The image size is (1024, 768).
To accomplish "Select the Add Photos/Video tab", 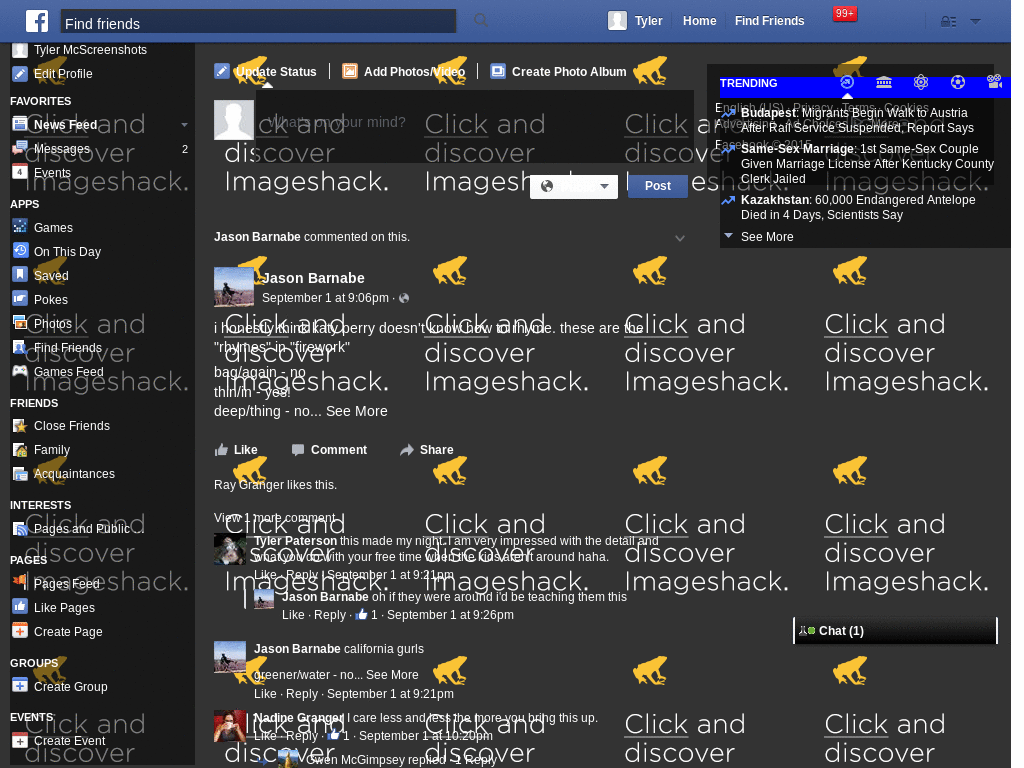I will [x=404, y=71].
